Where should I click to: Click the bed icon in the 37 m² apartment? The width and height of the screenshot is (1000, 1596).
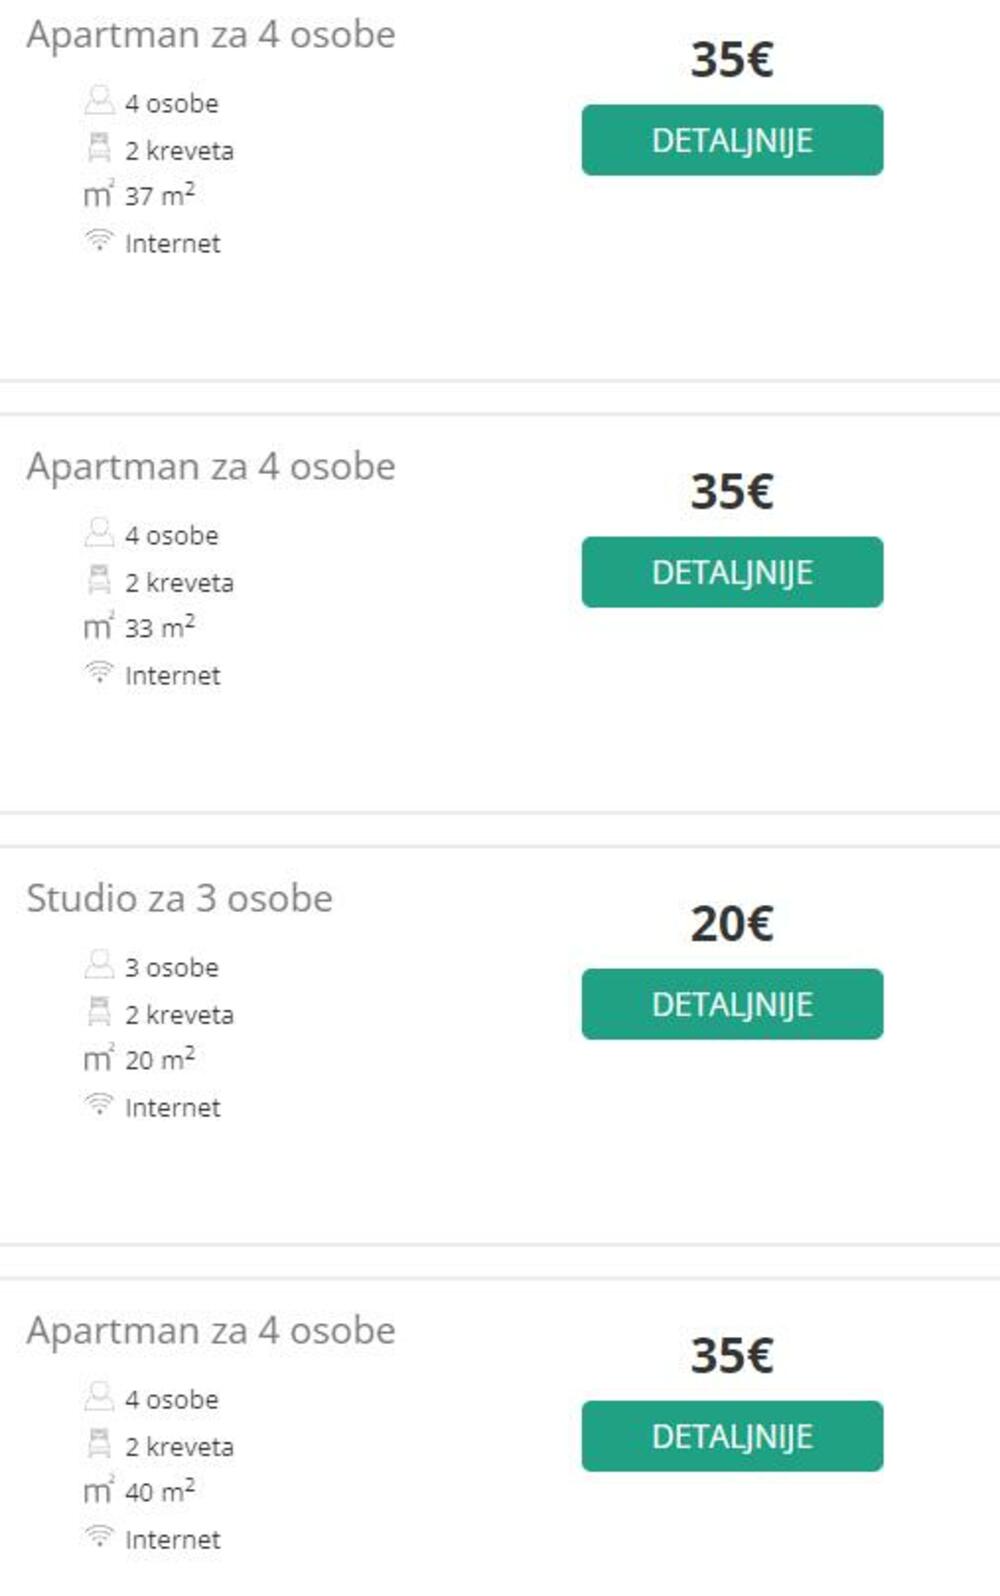click(99, 149)
